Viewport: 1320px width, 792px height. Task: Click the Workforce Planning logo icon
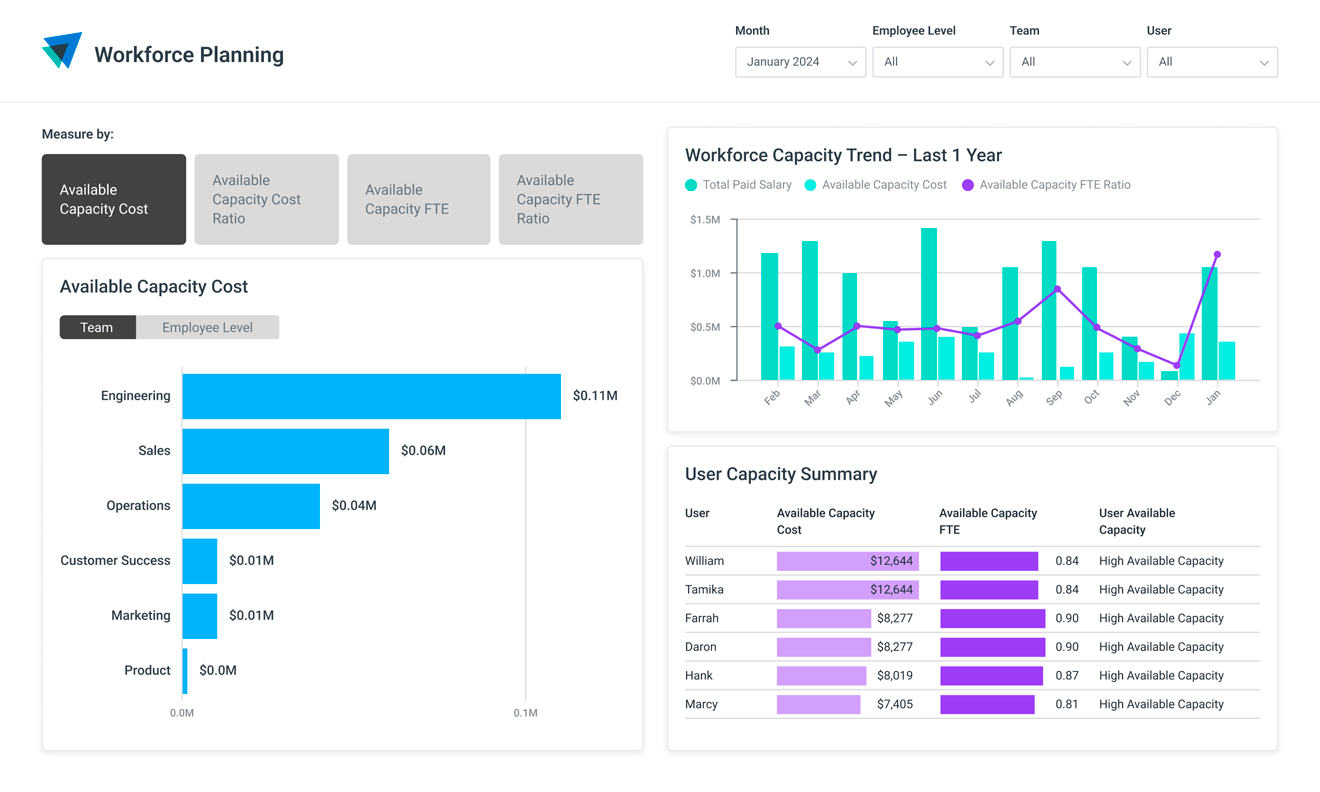(61, 49)
